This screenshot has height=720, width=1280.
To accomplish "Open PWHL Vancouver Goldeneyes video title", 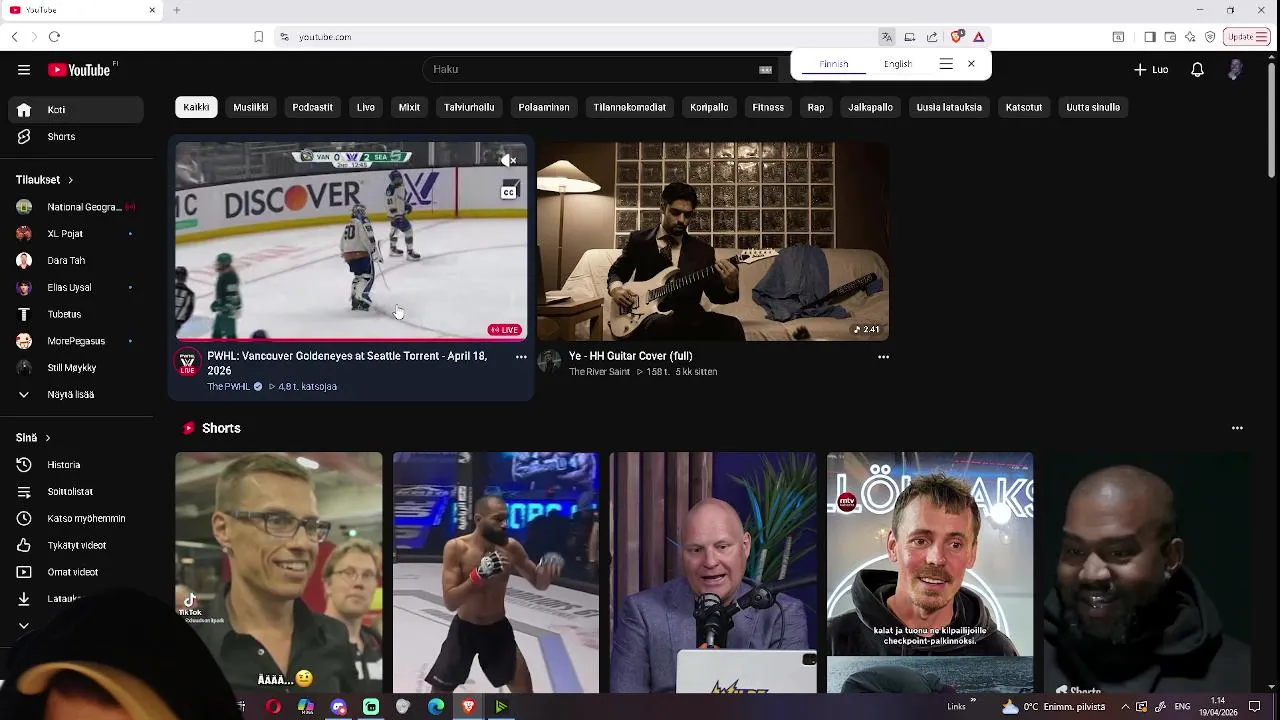I will [347, 363].
